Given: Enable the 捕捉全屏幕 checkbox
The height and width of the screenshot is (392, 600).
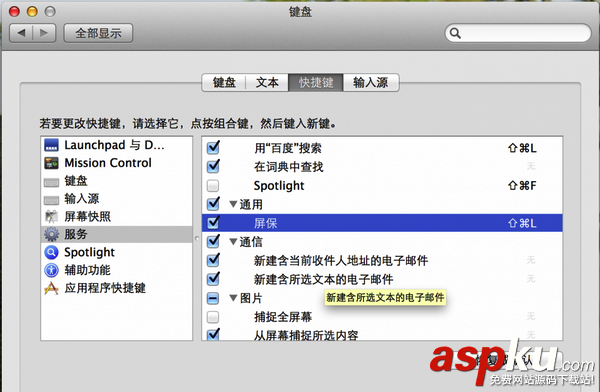Looking at the screenshot, I should click(x=213, y=317).
